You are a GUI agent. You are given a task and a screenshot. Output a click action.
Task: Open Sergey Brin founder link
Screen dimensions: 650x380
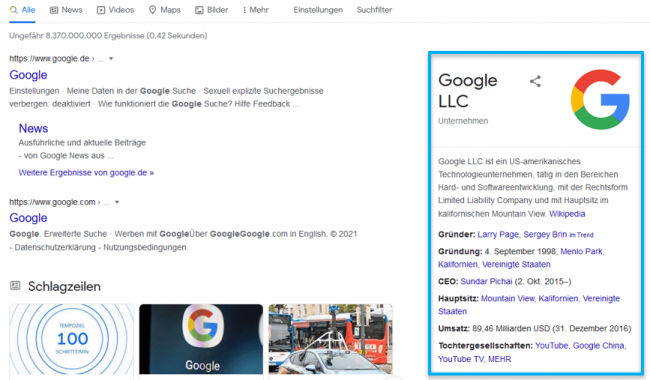(x=545, y=235)
